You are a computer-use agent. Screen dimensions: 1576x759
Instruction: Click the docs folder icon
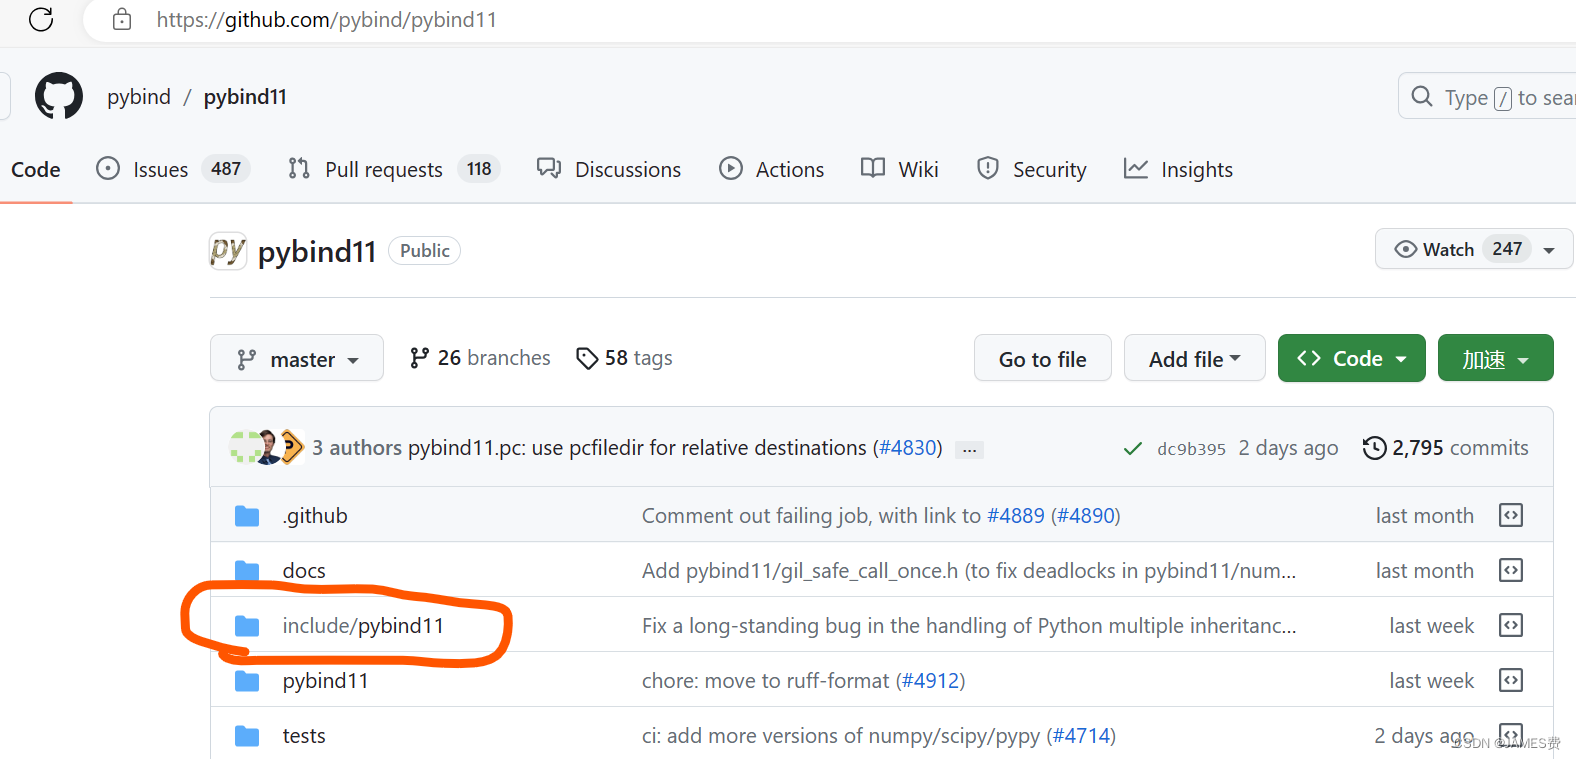click(247, 571)
